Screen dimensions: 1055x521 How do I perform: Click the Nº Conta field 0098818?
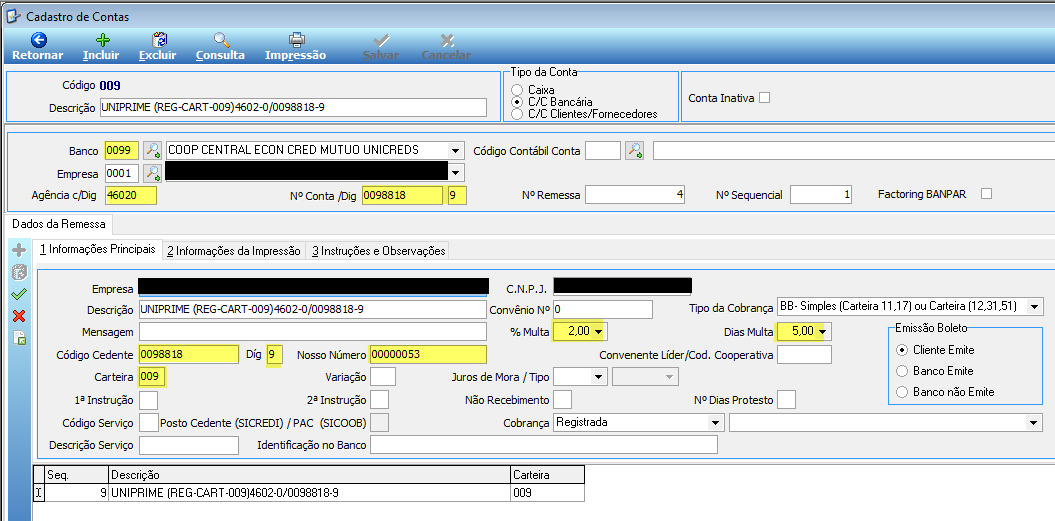[403, 195]
